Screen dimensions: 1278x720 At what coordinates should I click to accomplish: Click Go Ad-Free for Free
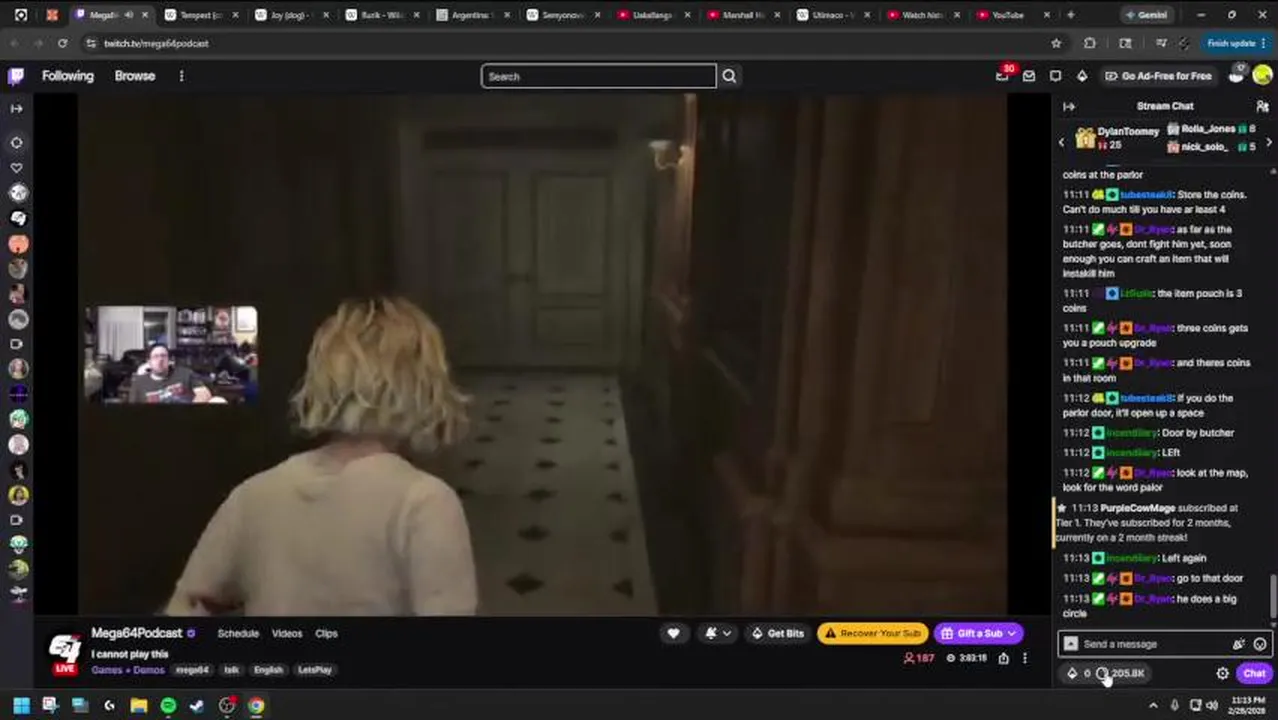[1158, 76]
